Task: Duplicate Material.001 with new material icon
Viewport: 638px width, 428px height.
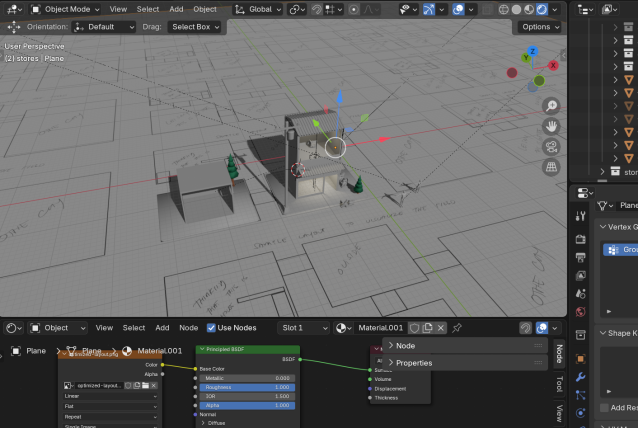Action: click(x=427, y=328)
